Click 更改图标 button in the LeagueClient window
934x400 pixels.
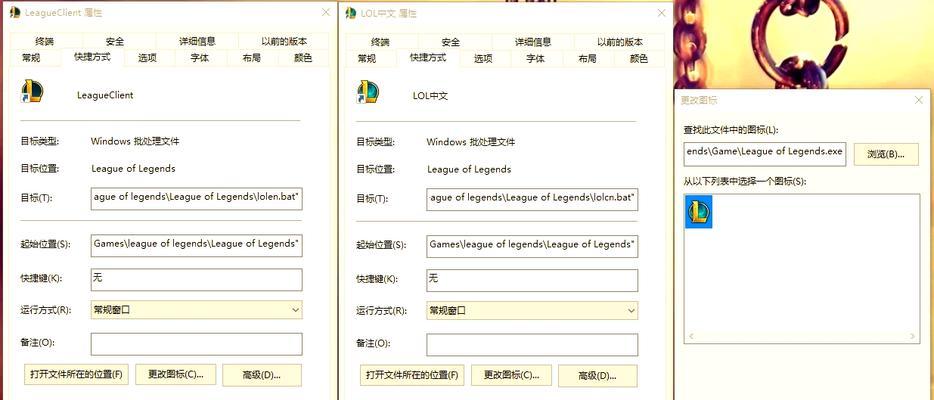[175, 374]
